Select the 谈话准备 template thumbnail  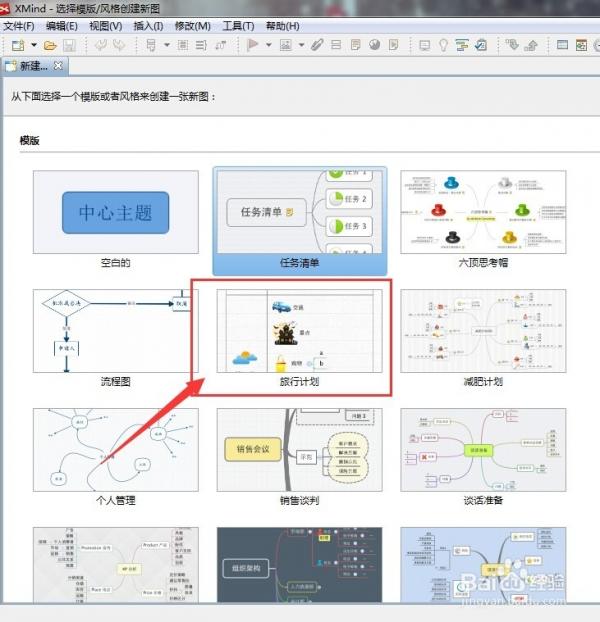click(x=483, y=450)
